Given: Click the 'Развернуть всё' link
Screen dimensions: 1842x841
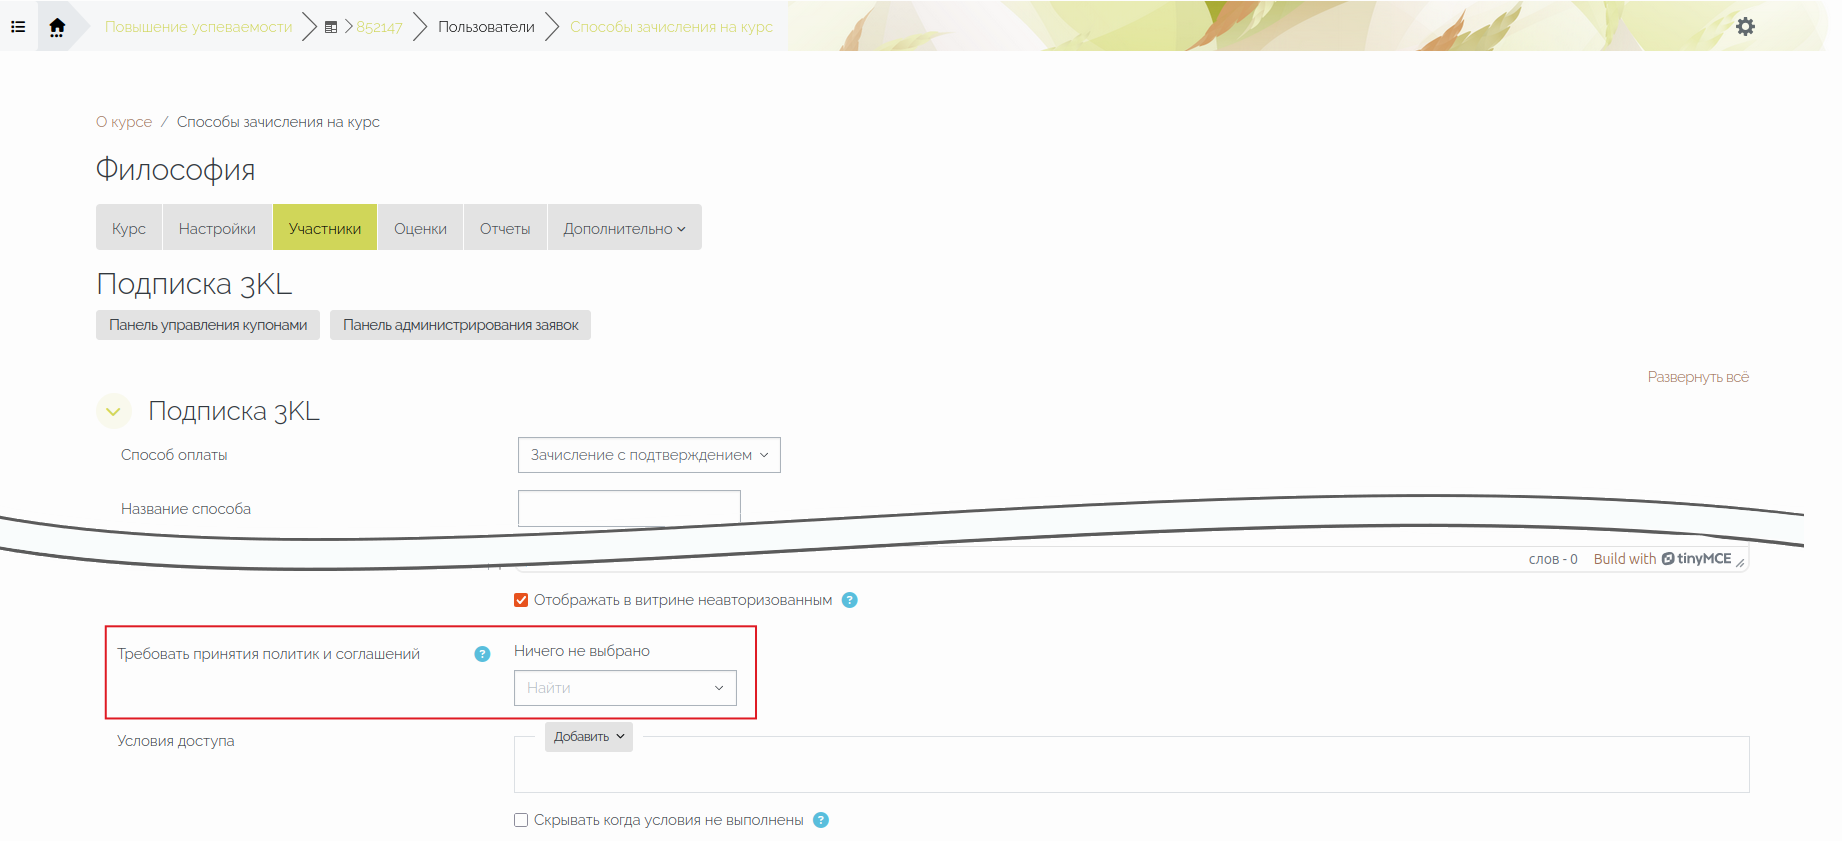Looking at the screenshot, I should [x=1698, y=377].
